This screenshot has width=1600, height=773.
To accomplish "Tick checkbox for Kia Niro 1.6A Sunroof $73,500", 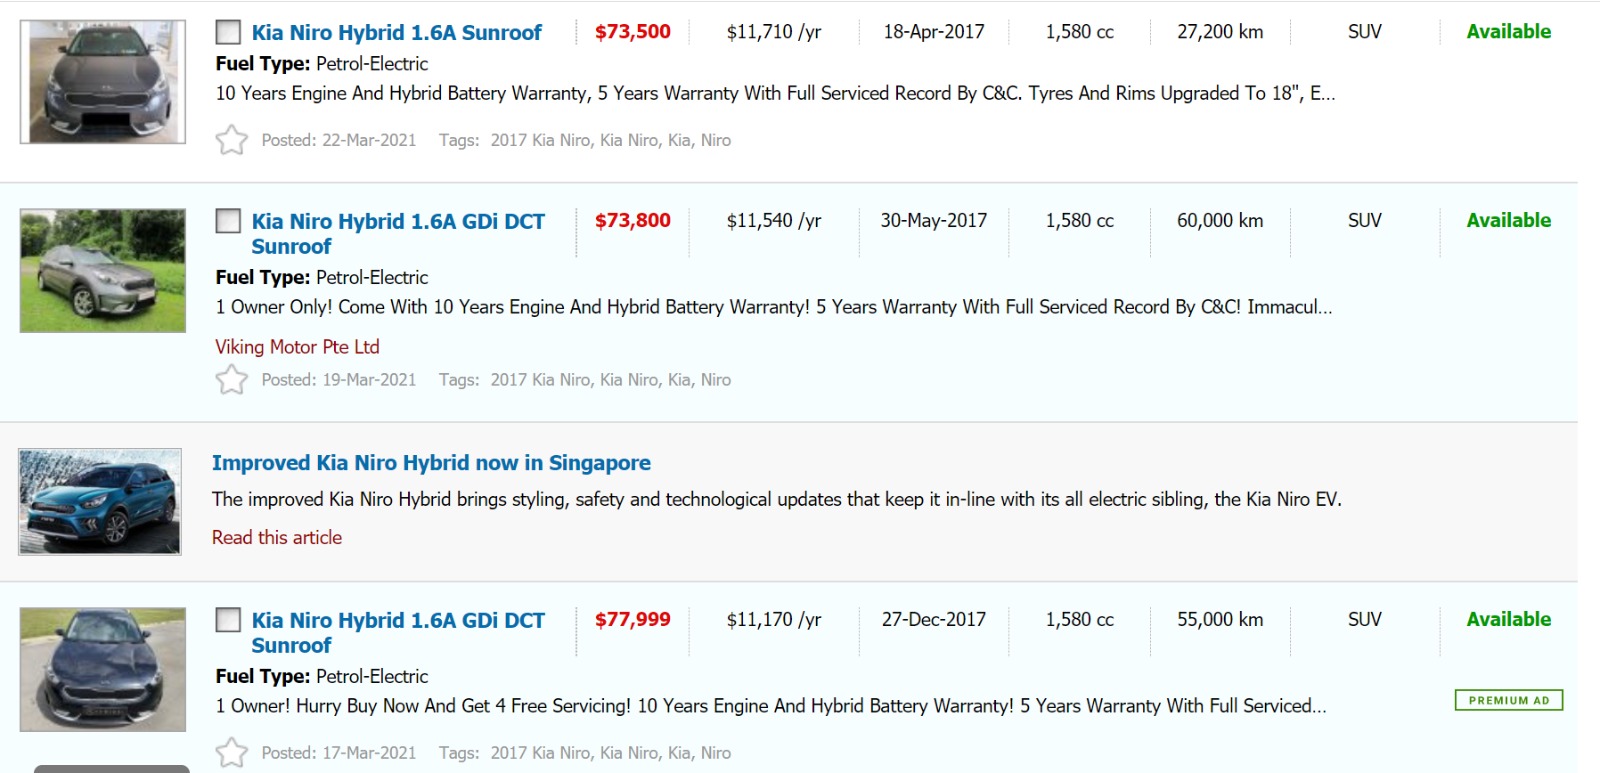I will pyautogui.click(x=228, y=32).
